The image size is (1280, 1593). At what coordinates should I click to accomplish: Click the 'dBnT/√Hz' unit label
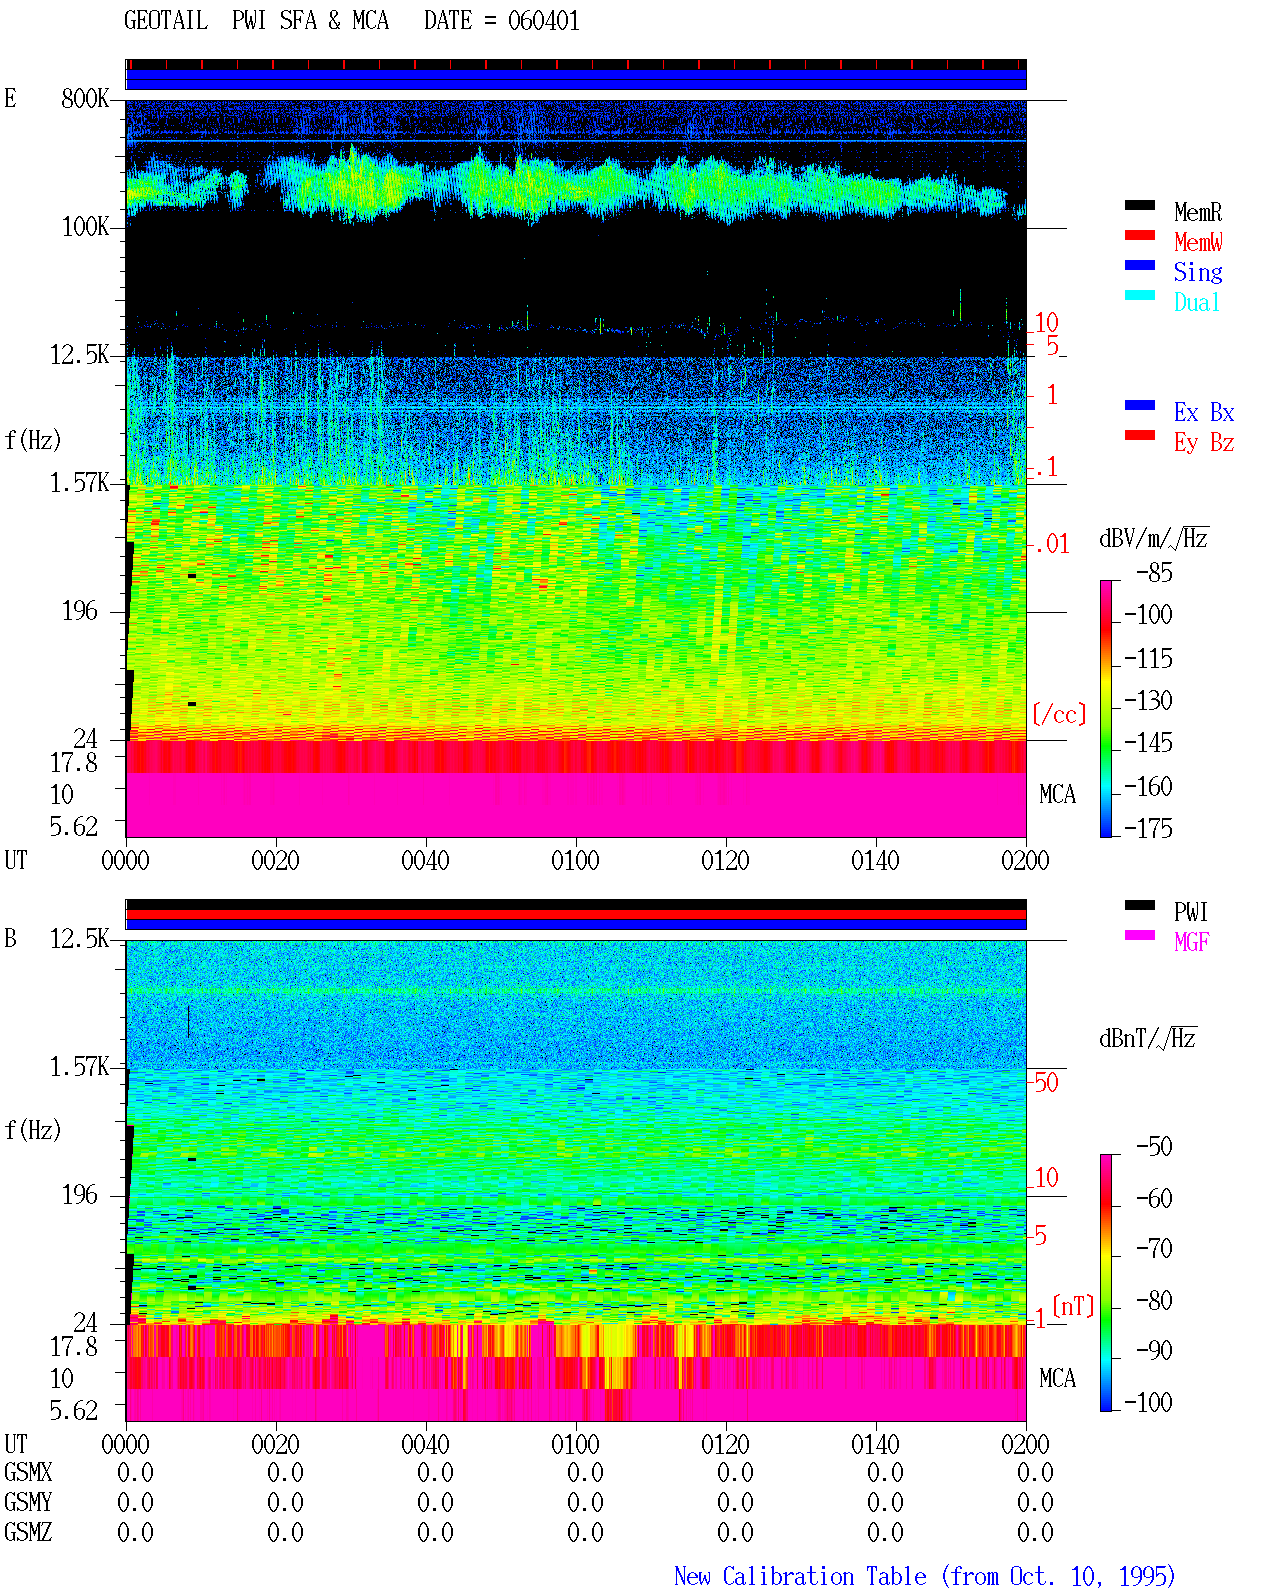point(1148,1038)
